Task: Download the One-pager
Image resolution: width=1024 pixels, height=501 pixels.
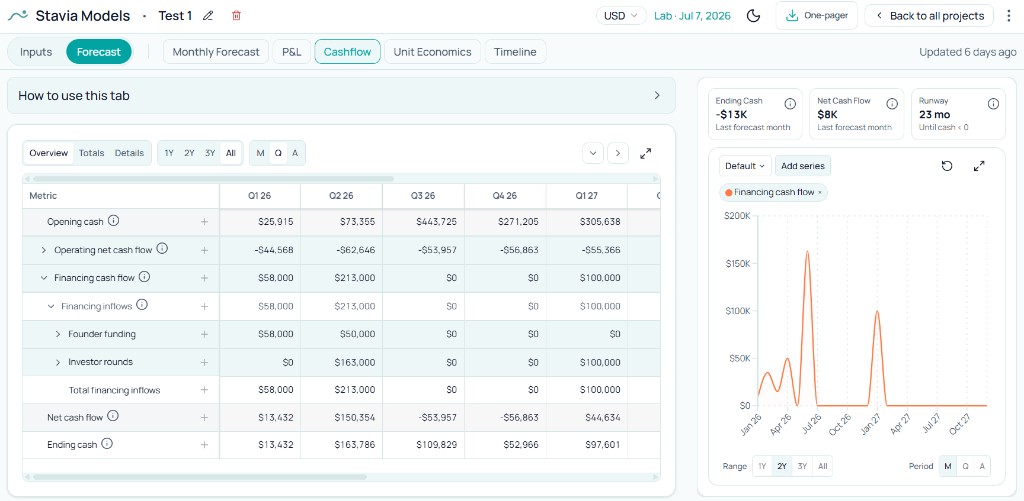Action: click(x=816, y=16)
